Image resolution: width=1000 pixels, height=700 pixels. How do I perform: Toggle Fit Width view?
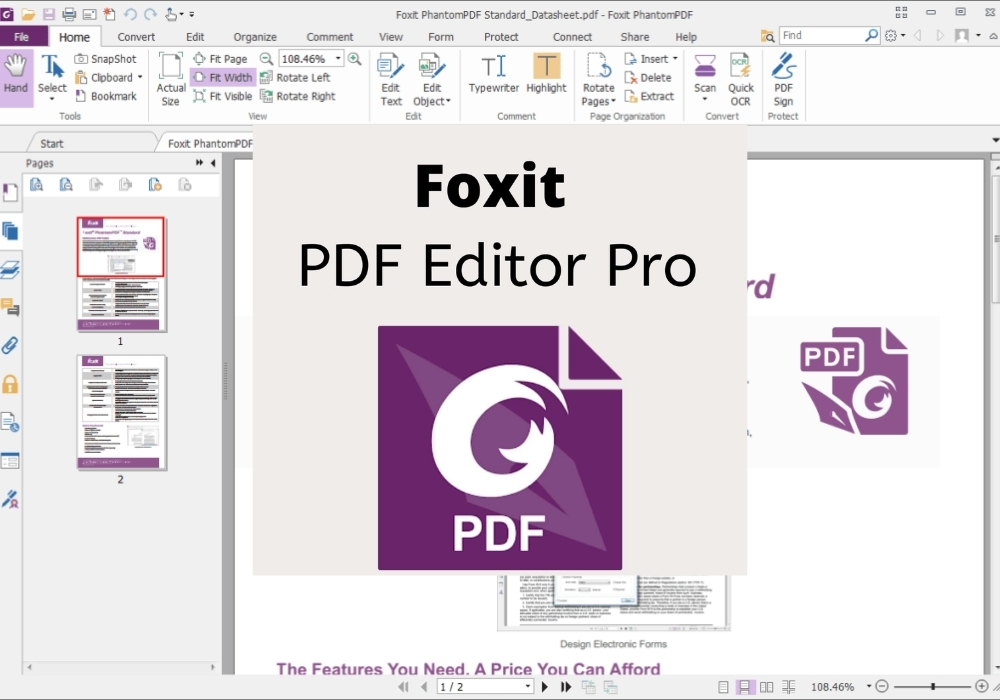pos(223,77)
